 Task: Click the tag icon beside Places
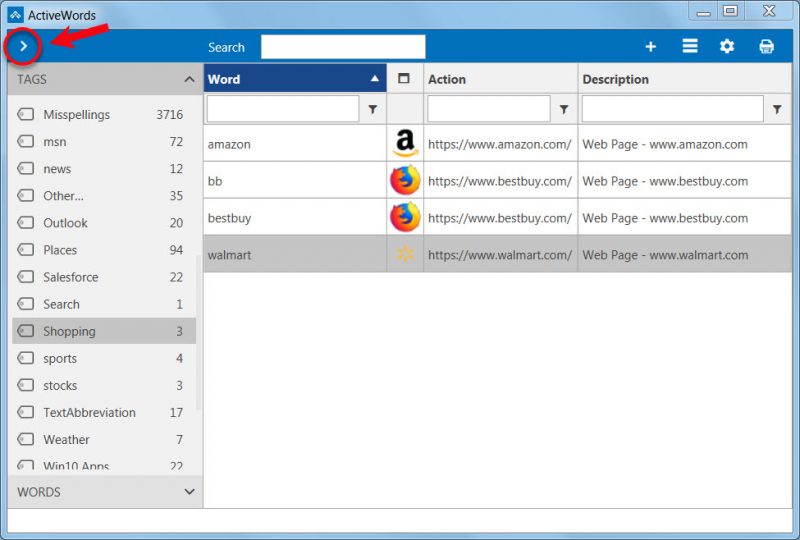(x=26, y=250)
